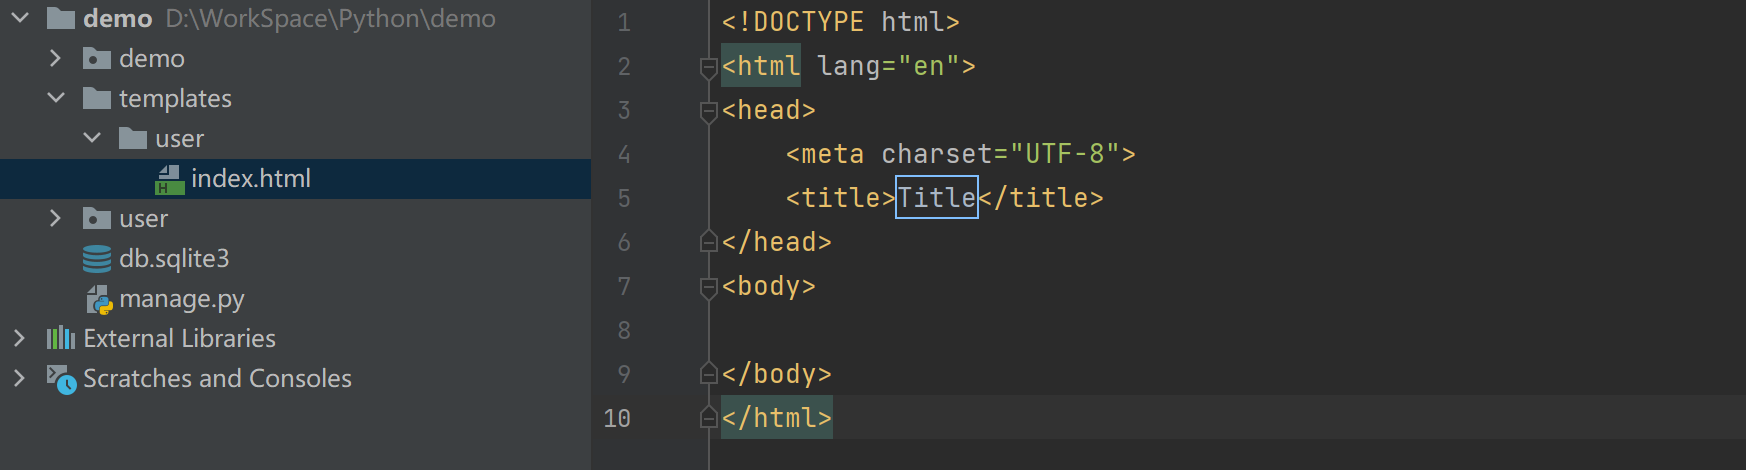Click the index.html file icon
This screenshot has width=1746, height=470.
click(169, 179)
